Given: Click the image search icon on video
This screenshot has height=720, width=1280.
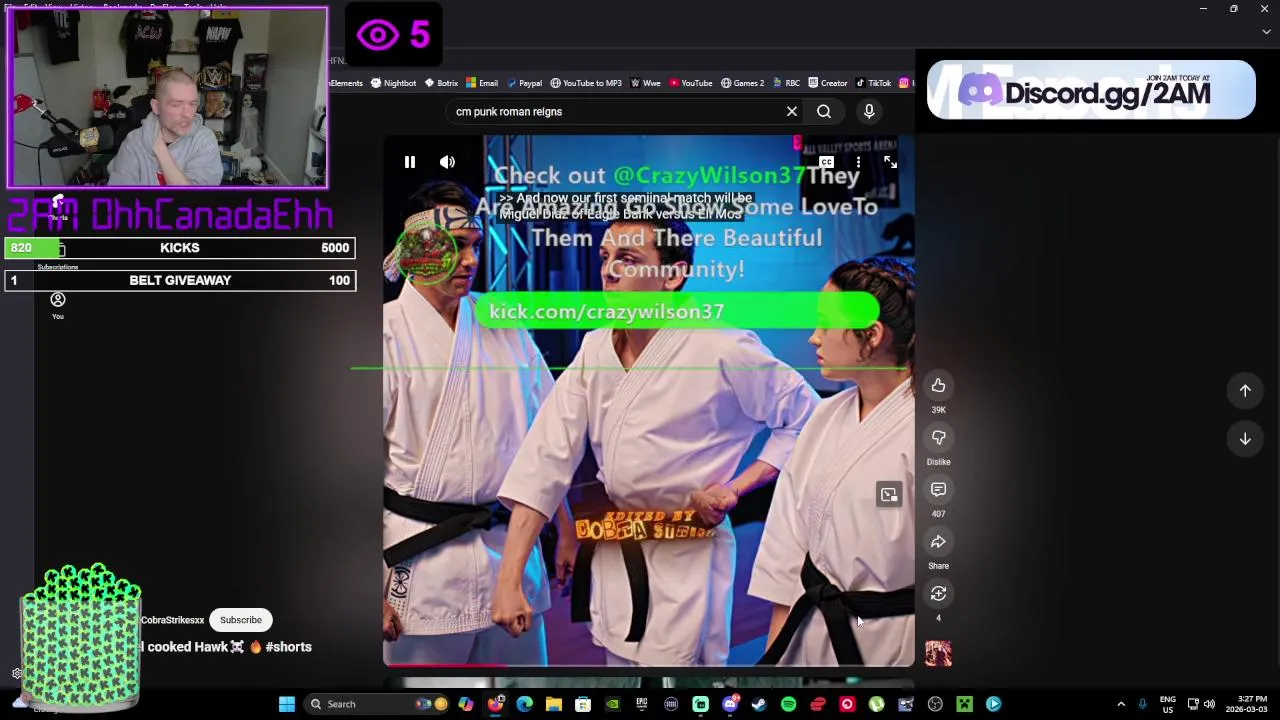Looking at the screenshot, I should (x=889, y=495).
